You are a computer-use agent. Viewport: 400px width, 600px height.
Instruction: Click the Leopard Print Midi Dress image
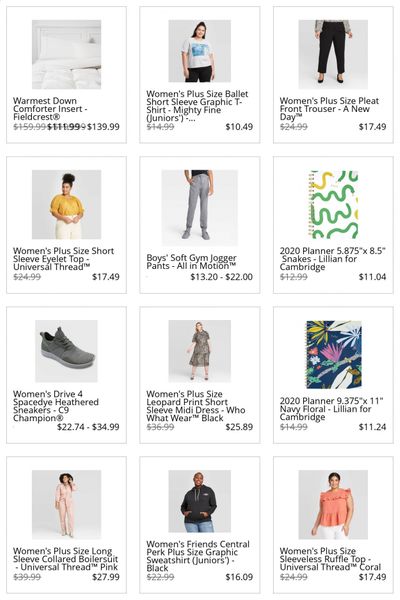click(199, 351)
